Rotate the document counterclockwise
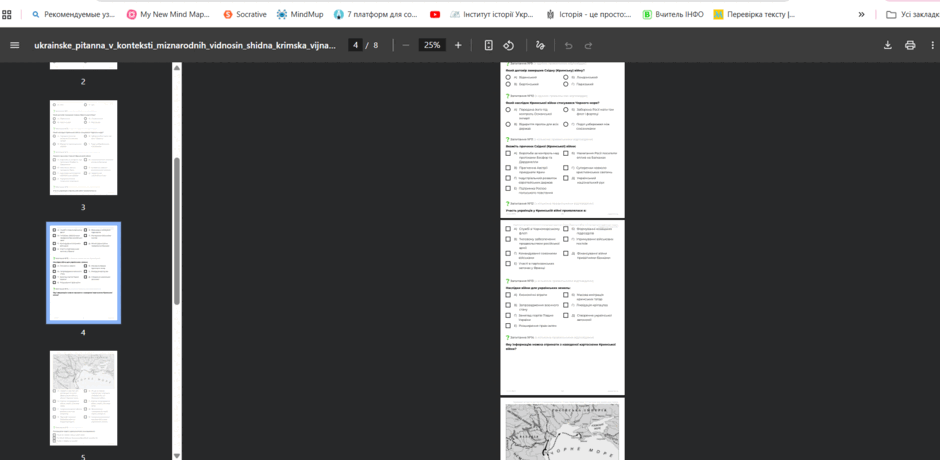Viewport: 940px width, 460px height. (508, 45)
